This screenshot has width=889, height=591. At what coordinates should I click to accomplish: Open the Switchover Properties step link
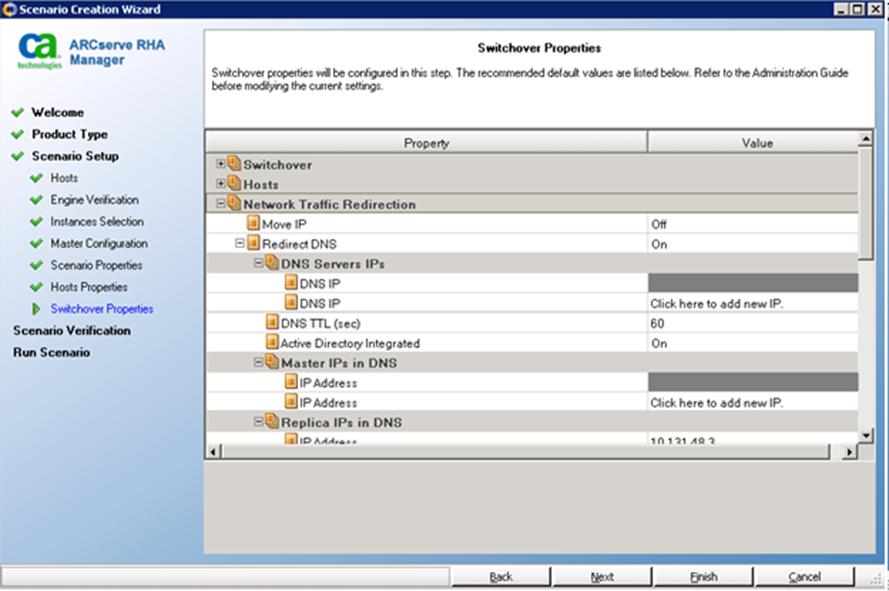[x=102, y=309]
